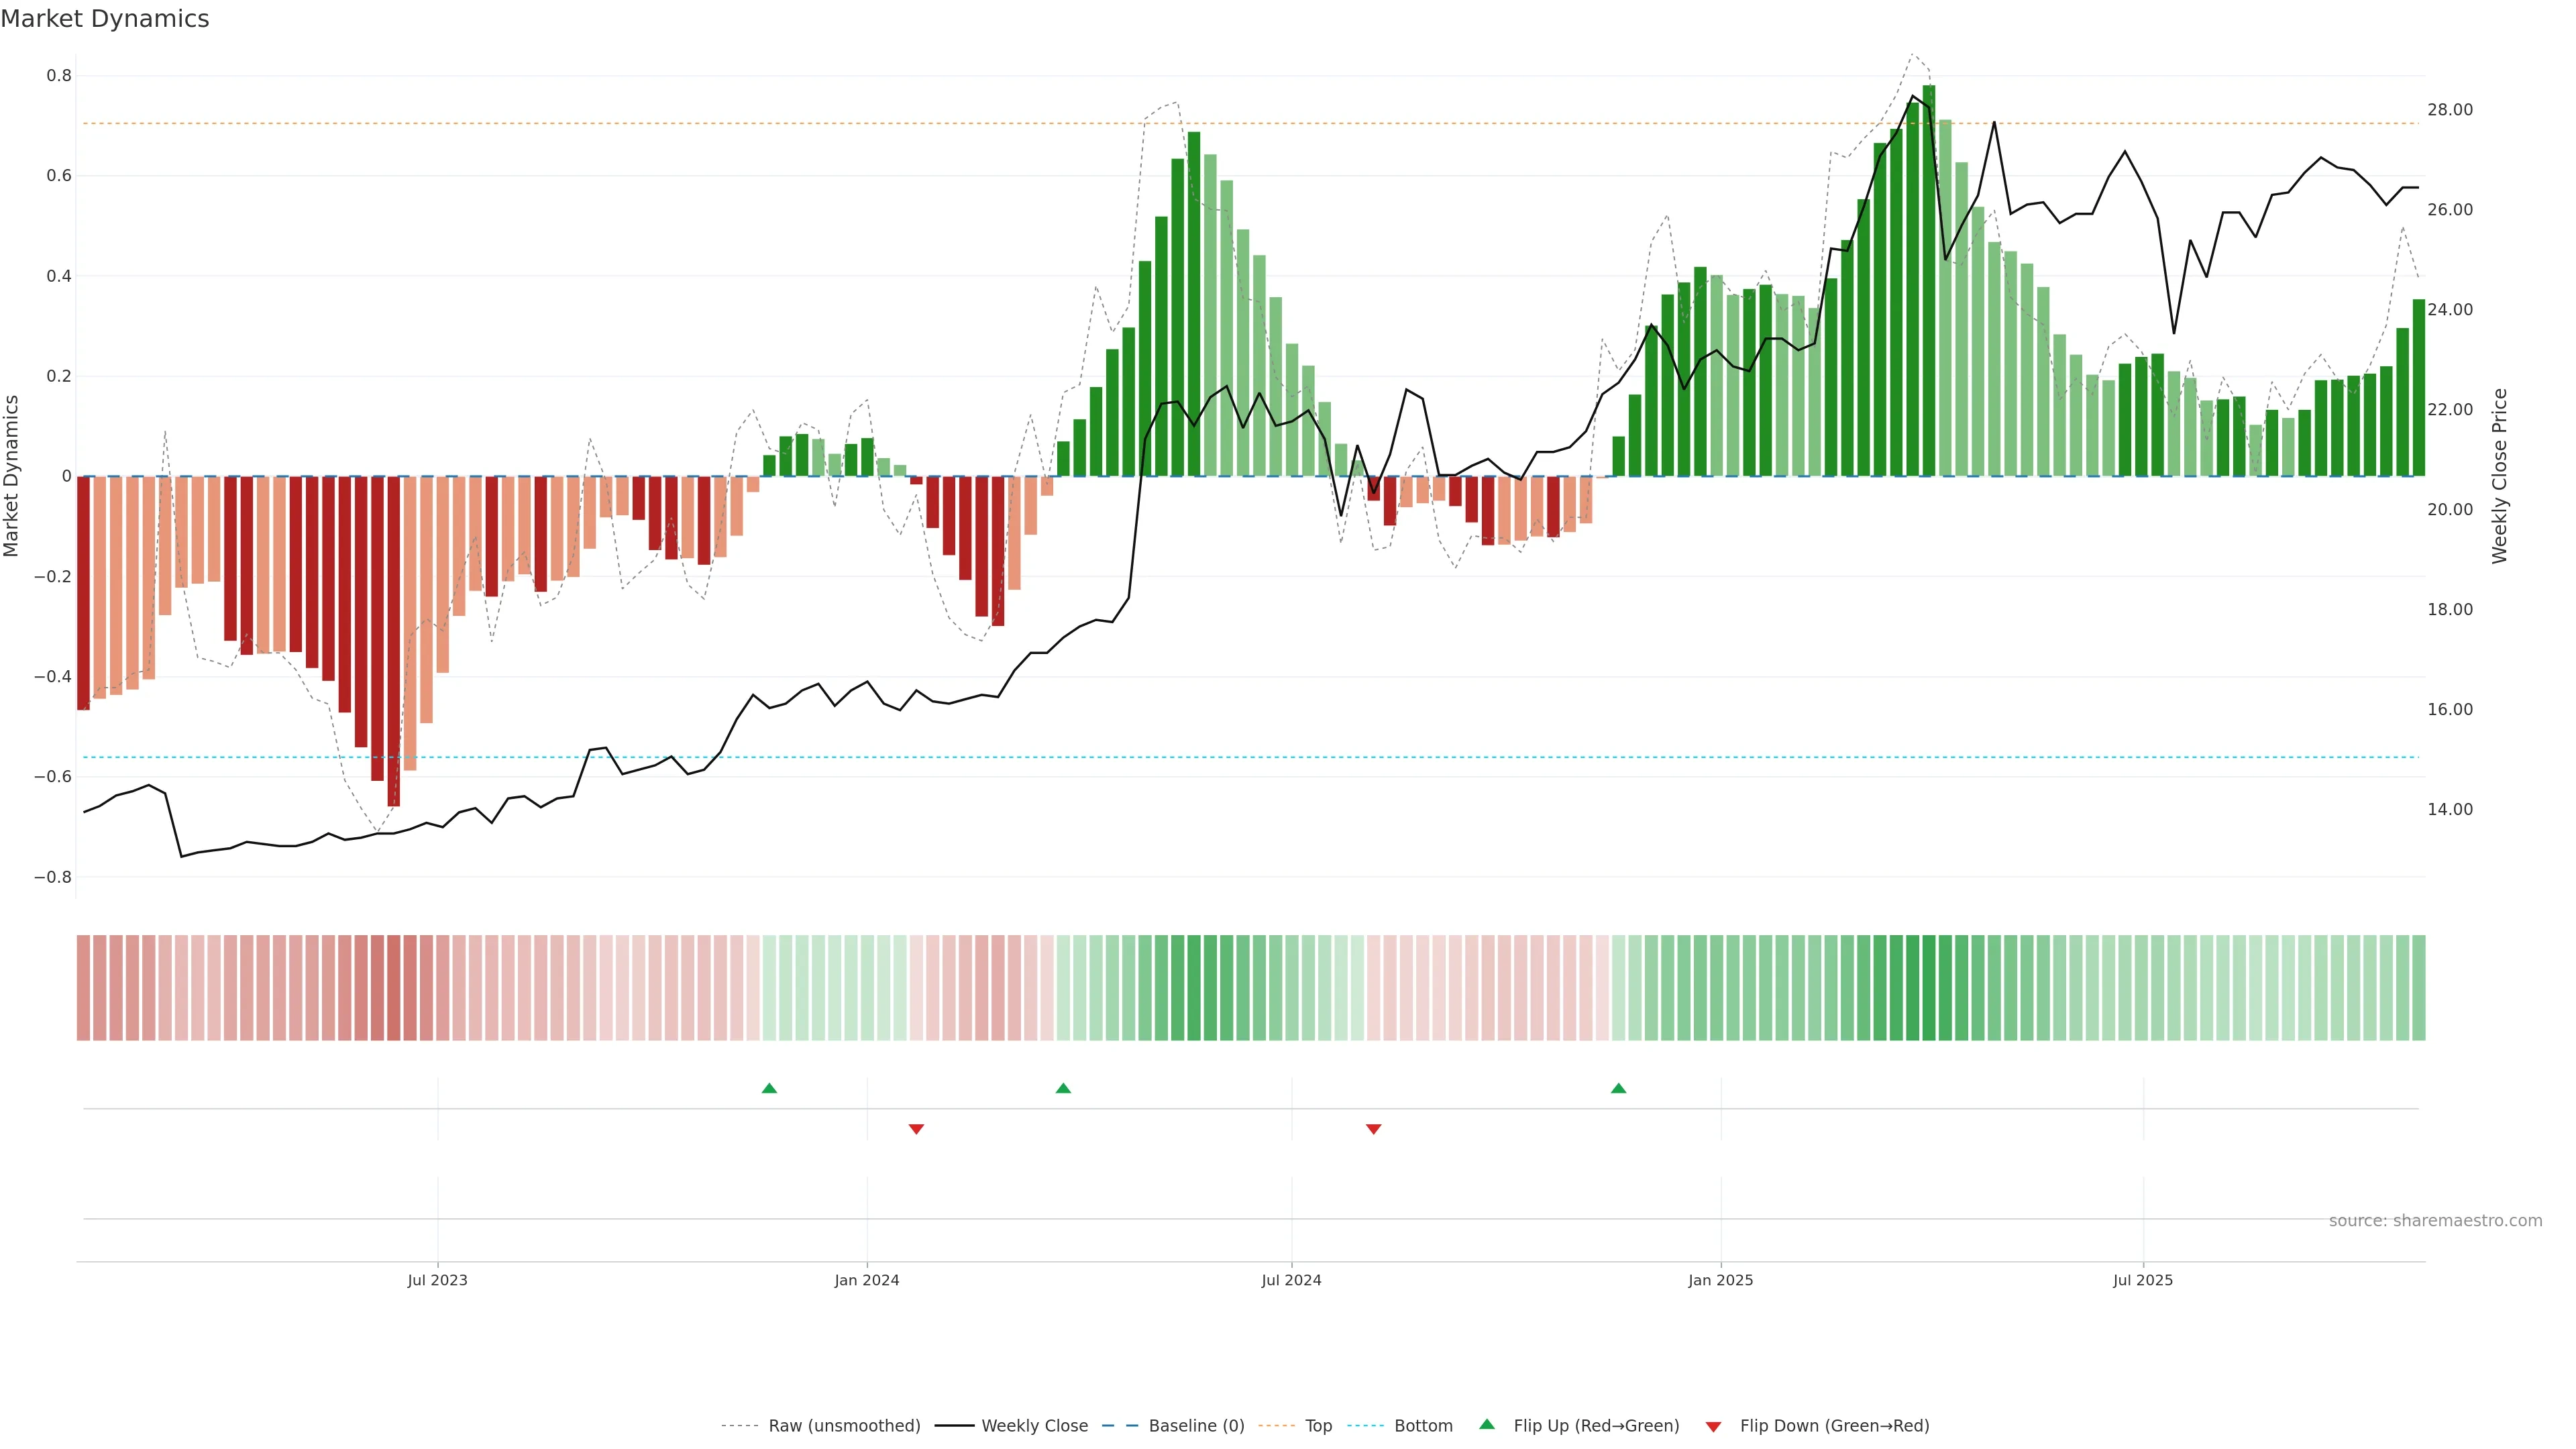Click the deepest dark red histogram bar
The height and width of the screenshot is (1449, 2576).
coord(394,640)
